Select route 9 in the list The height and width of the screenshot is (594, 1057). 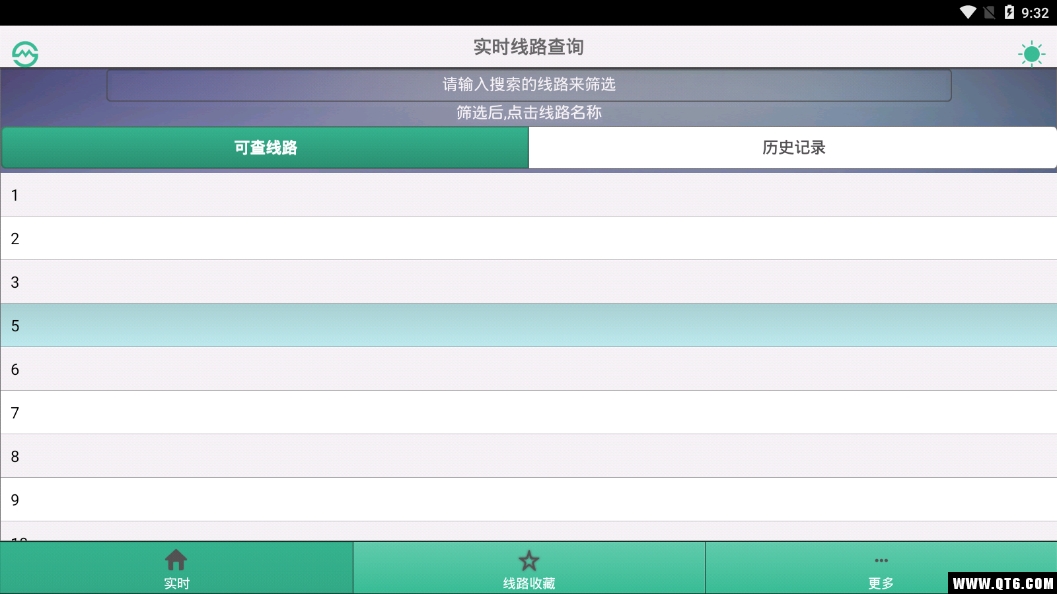point(528,500)
